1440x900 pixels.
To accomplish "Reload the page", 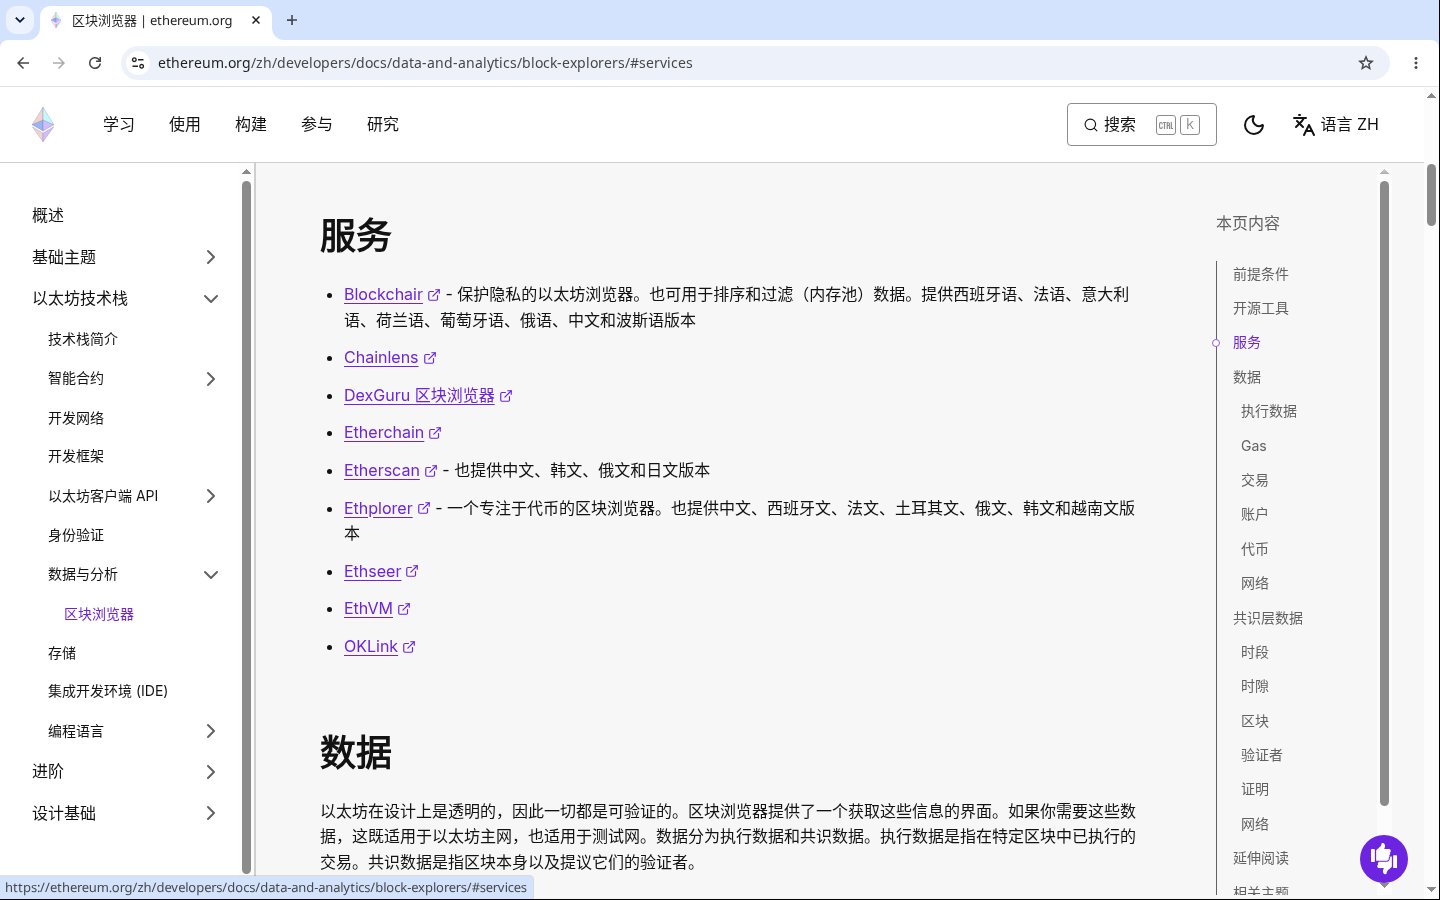I will click(95, 63).
